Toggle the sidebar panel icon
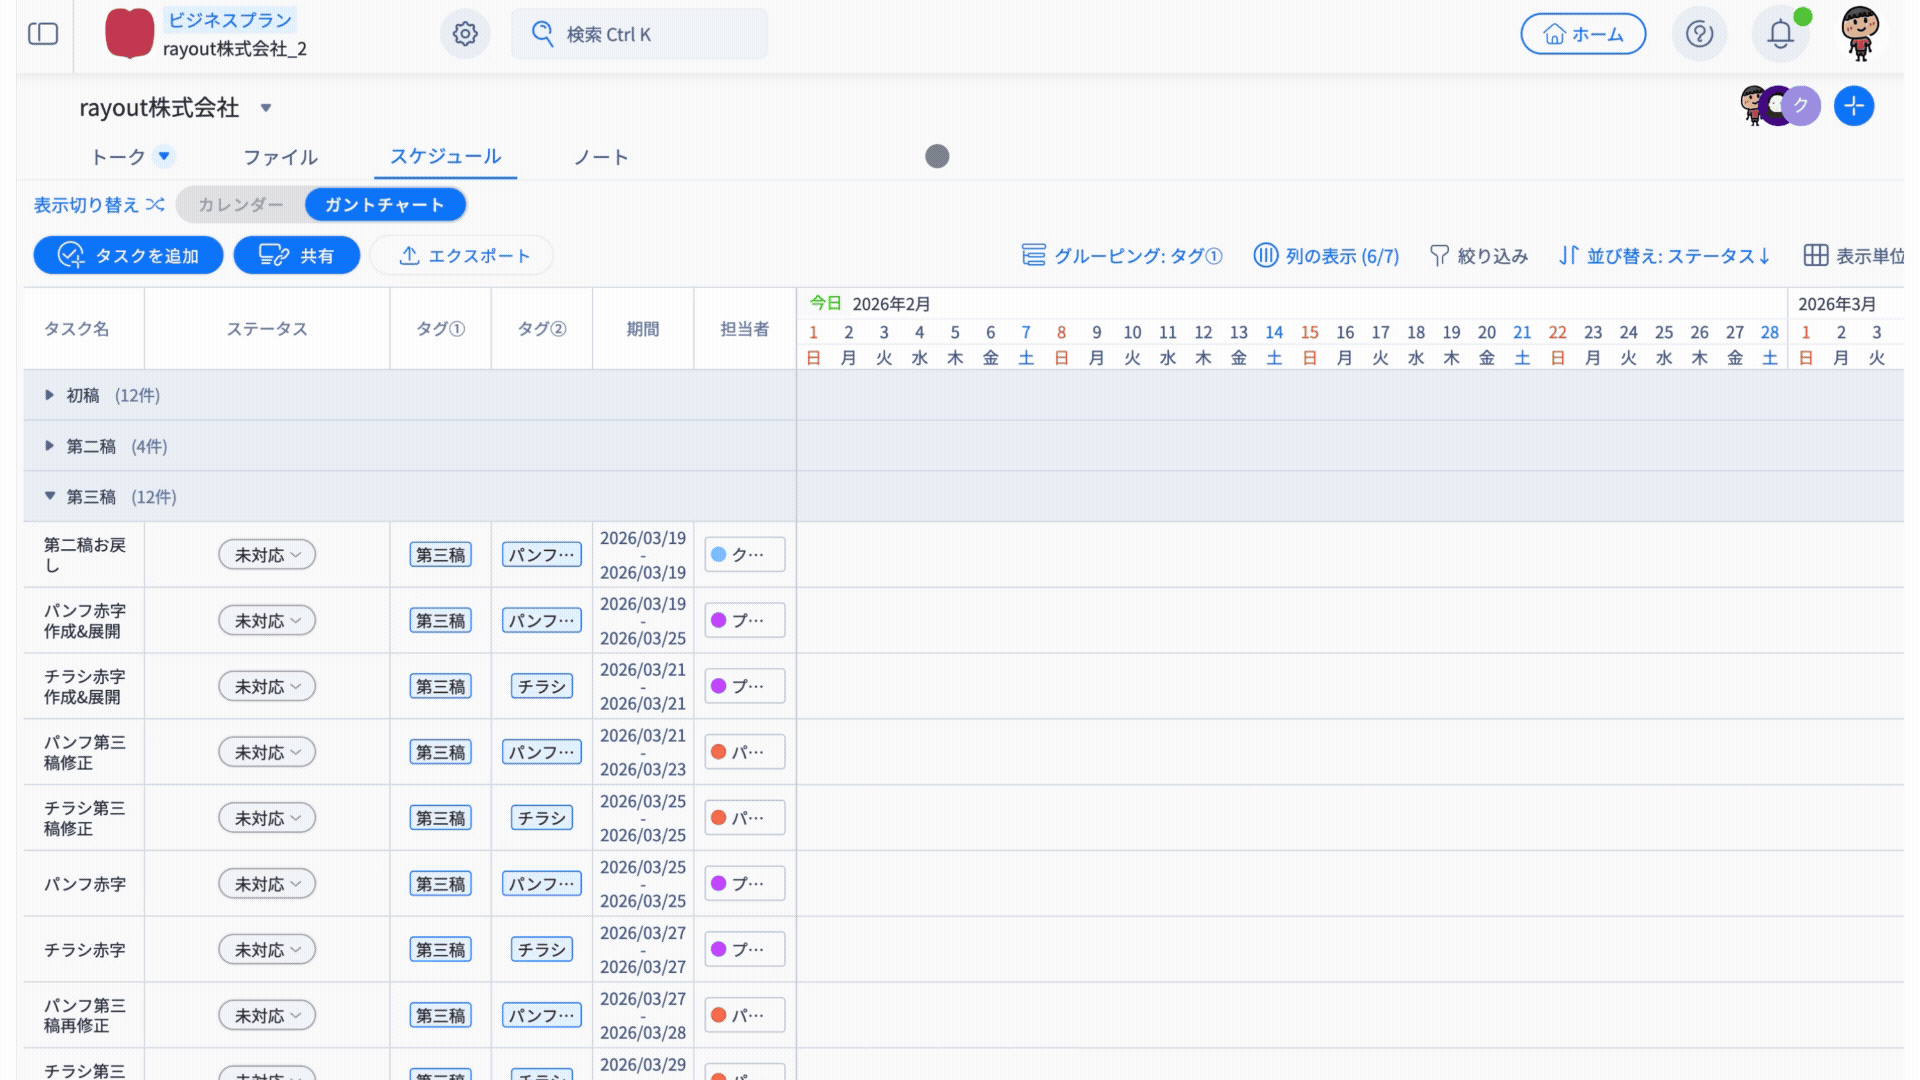This screenshot has width=1920, height=1080. coord(43,34)
